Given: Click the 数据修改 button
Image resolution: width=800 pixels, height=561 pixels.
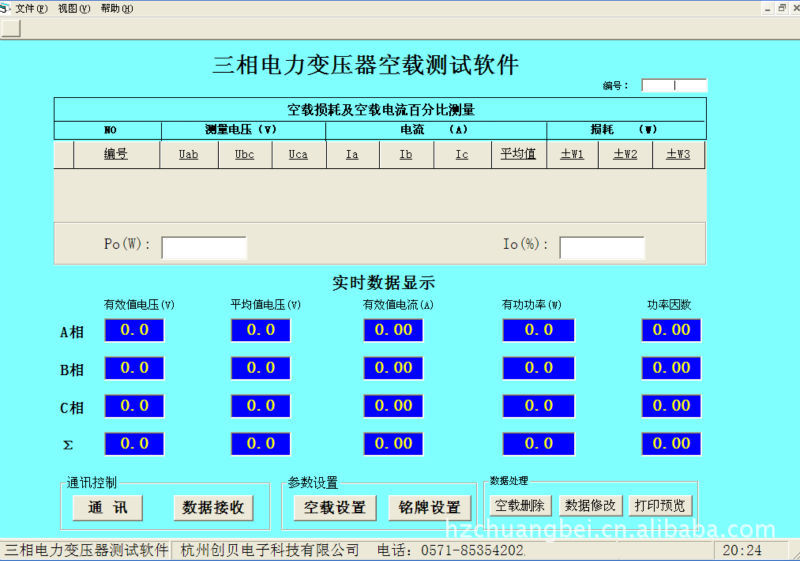Looking at the screenshot, I should [x=591, y=506].
